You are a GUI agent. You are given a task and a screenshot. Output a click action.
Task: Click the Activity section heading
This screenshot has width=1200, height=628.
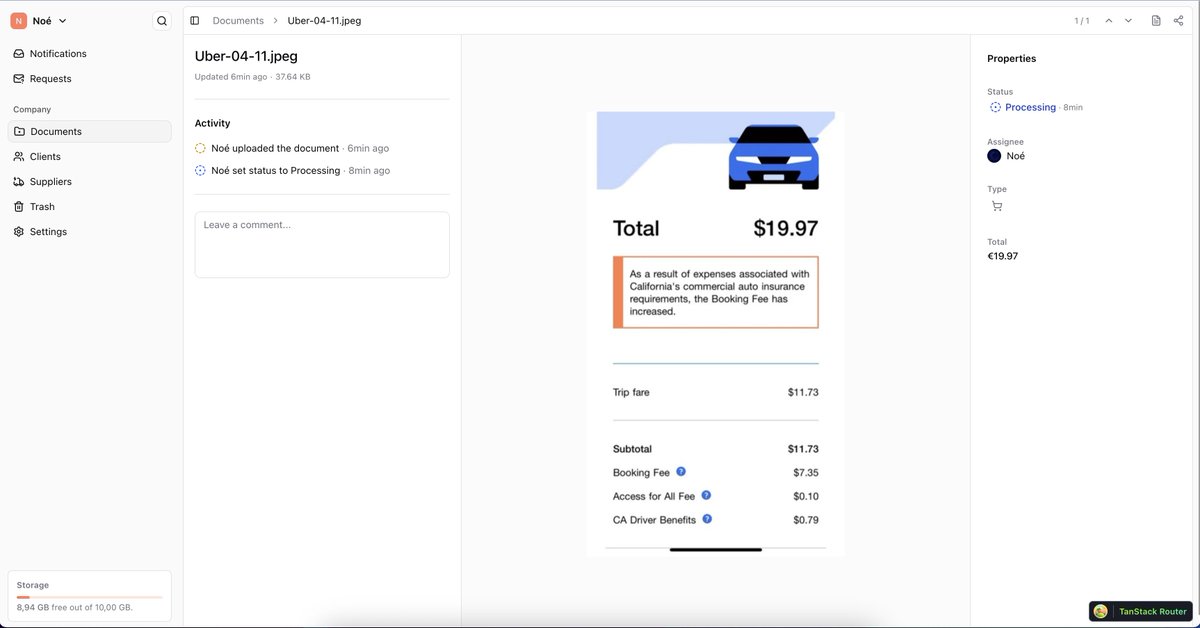click(x=212, y=124)
